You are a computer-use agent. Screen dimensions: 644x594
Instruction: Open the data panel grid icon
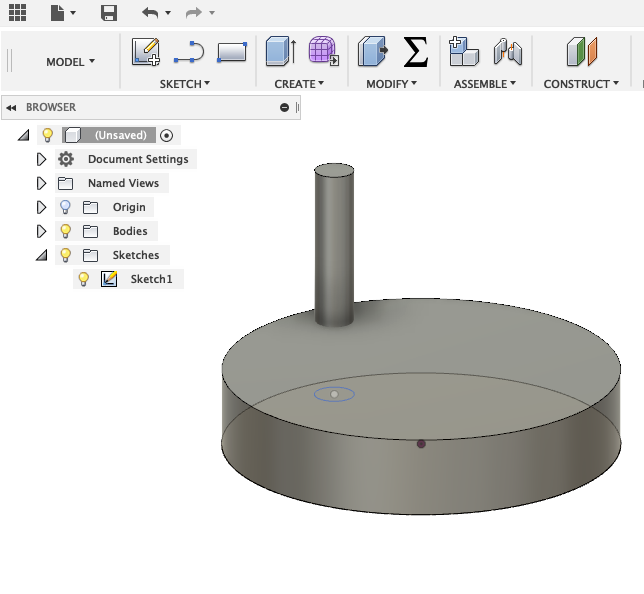point(17,12)
